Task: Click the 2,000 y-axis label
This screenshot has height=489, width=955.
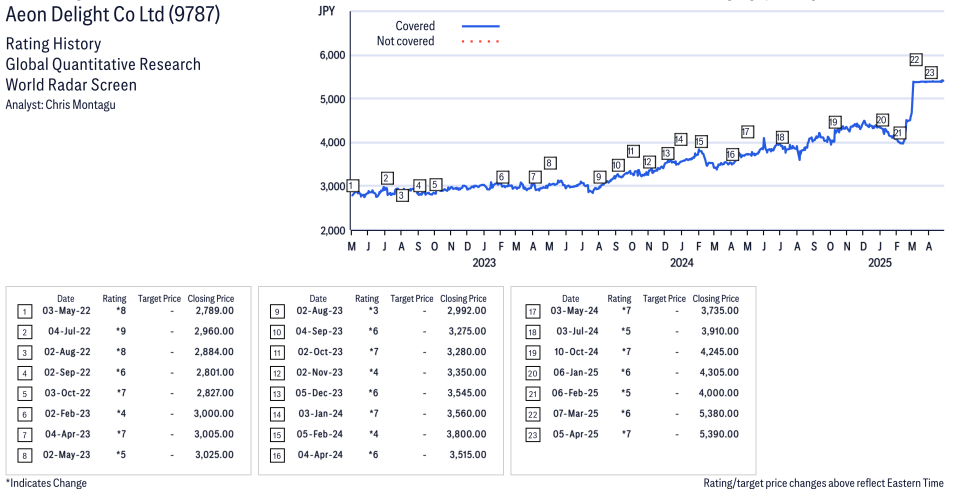Action: 333,230
